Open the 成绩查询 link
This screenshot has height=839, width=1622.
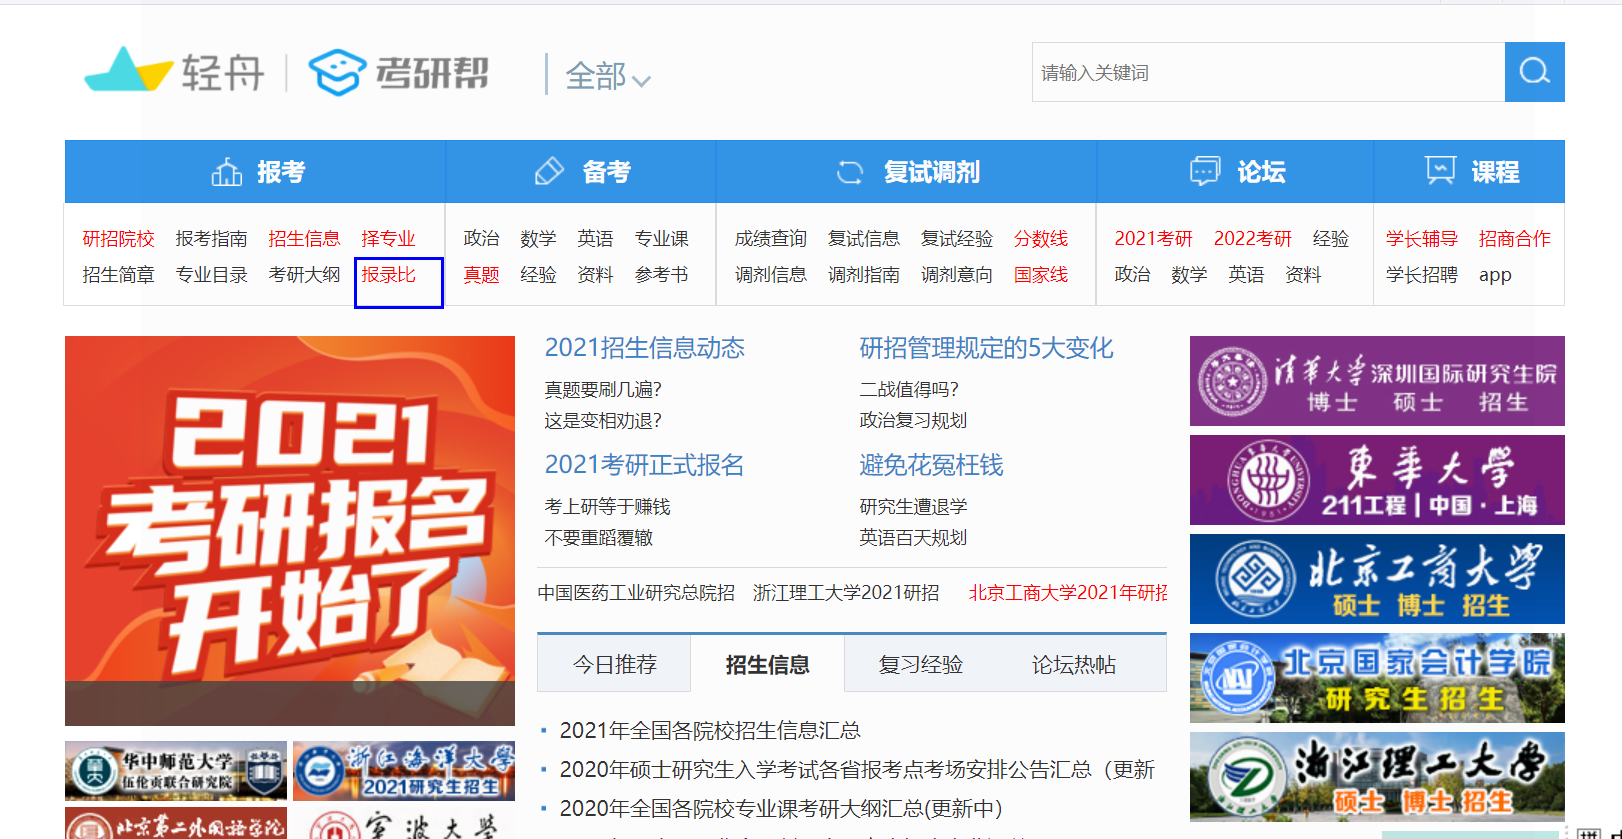pyautogui.click(x=770, y=239)
